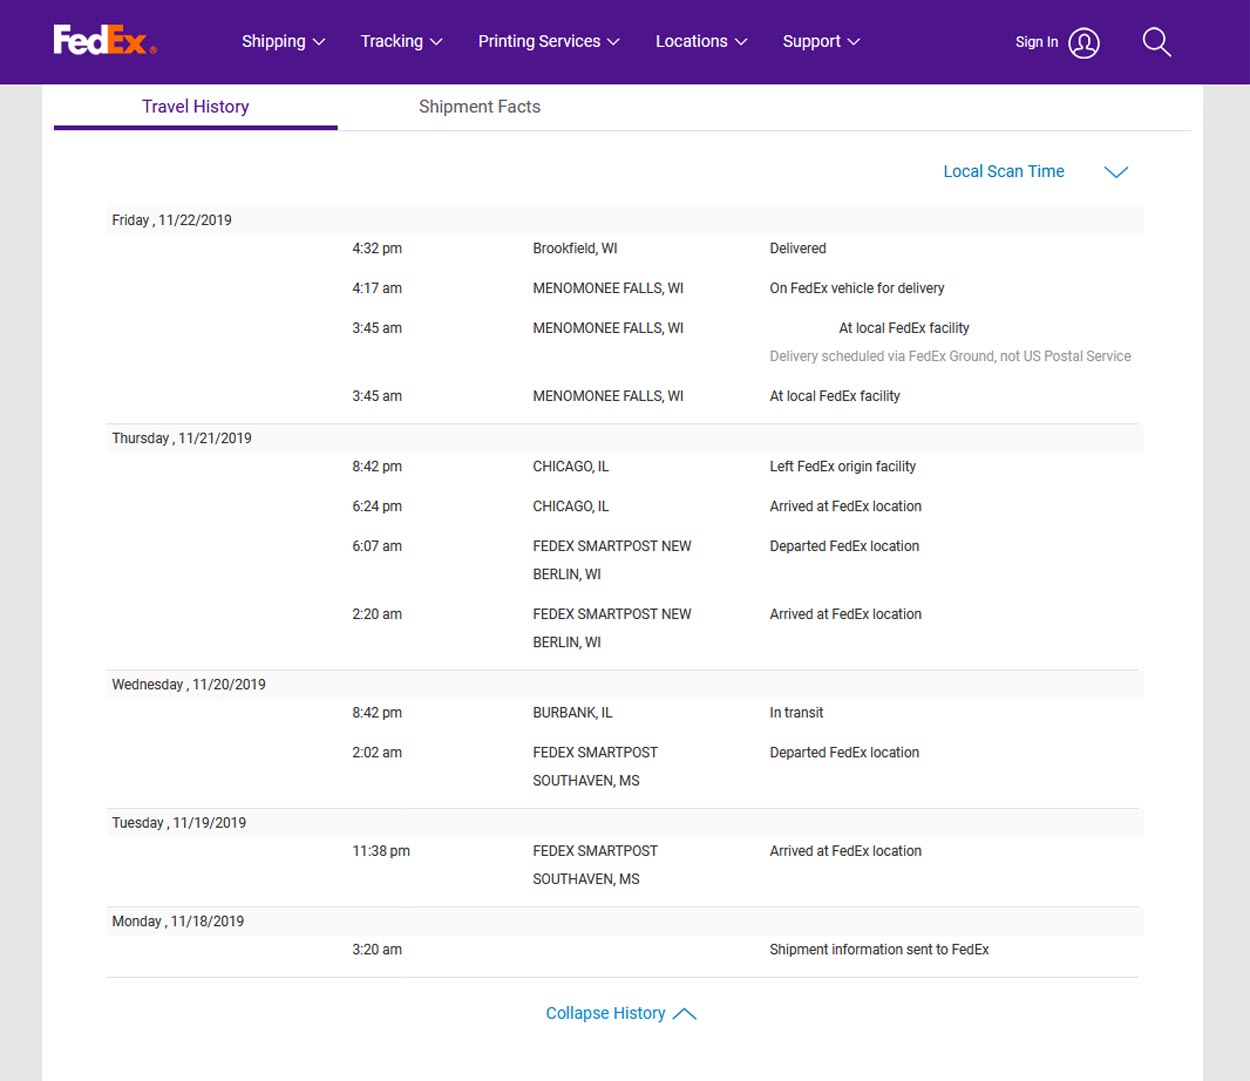Click Shipment information sent to FedEx status
This screenshot has width=1250, height=1081.
click(x=879, y=950)
